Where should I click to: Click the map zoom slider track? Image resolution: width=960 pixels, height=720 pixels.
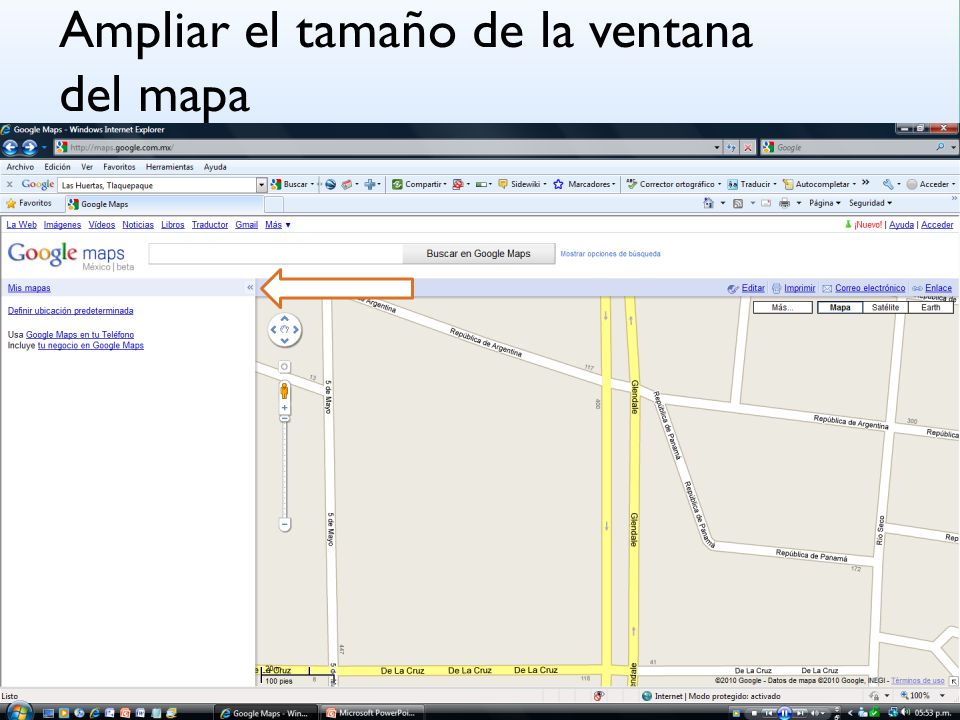coord(285,470)
